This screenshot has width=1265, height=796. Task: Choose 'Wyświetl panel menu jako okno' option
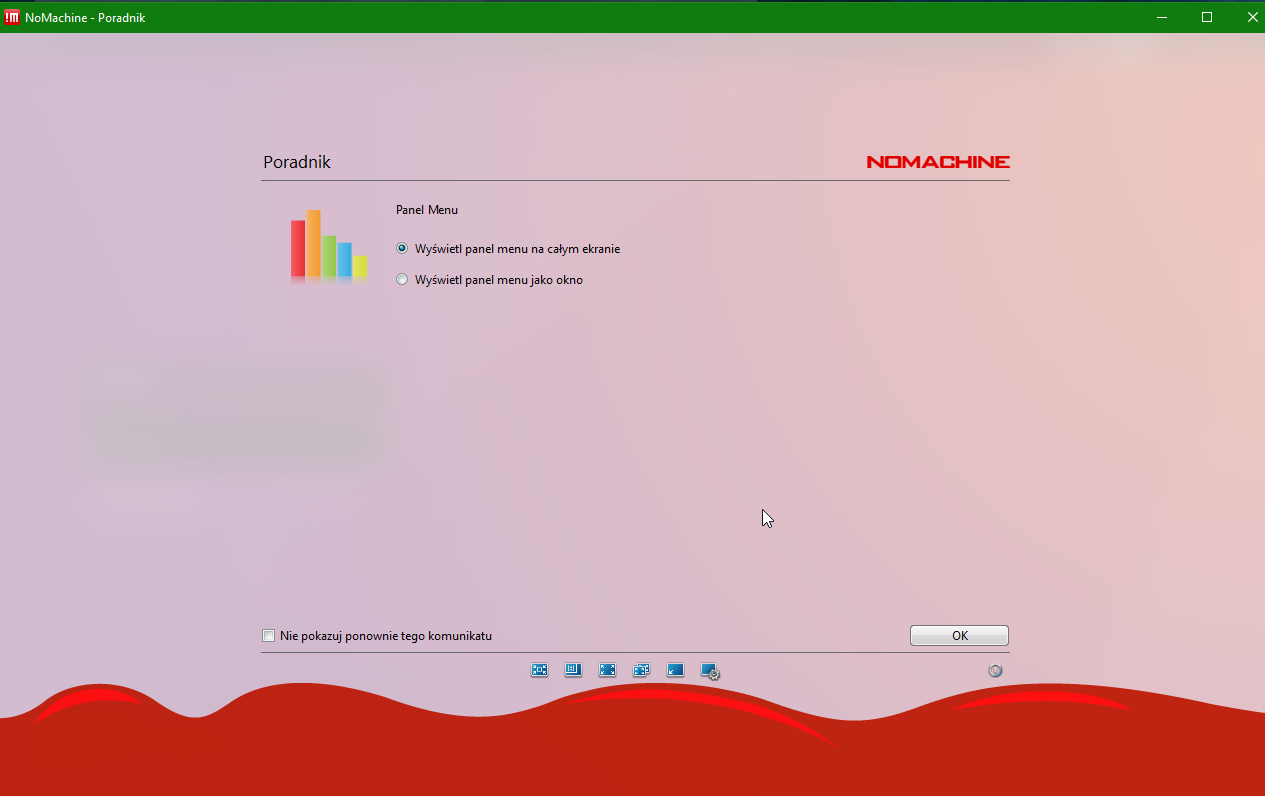click(x=402, y=280)
